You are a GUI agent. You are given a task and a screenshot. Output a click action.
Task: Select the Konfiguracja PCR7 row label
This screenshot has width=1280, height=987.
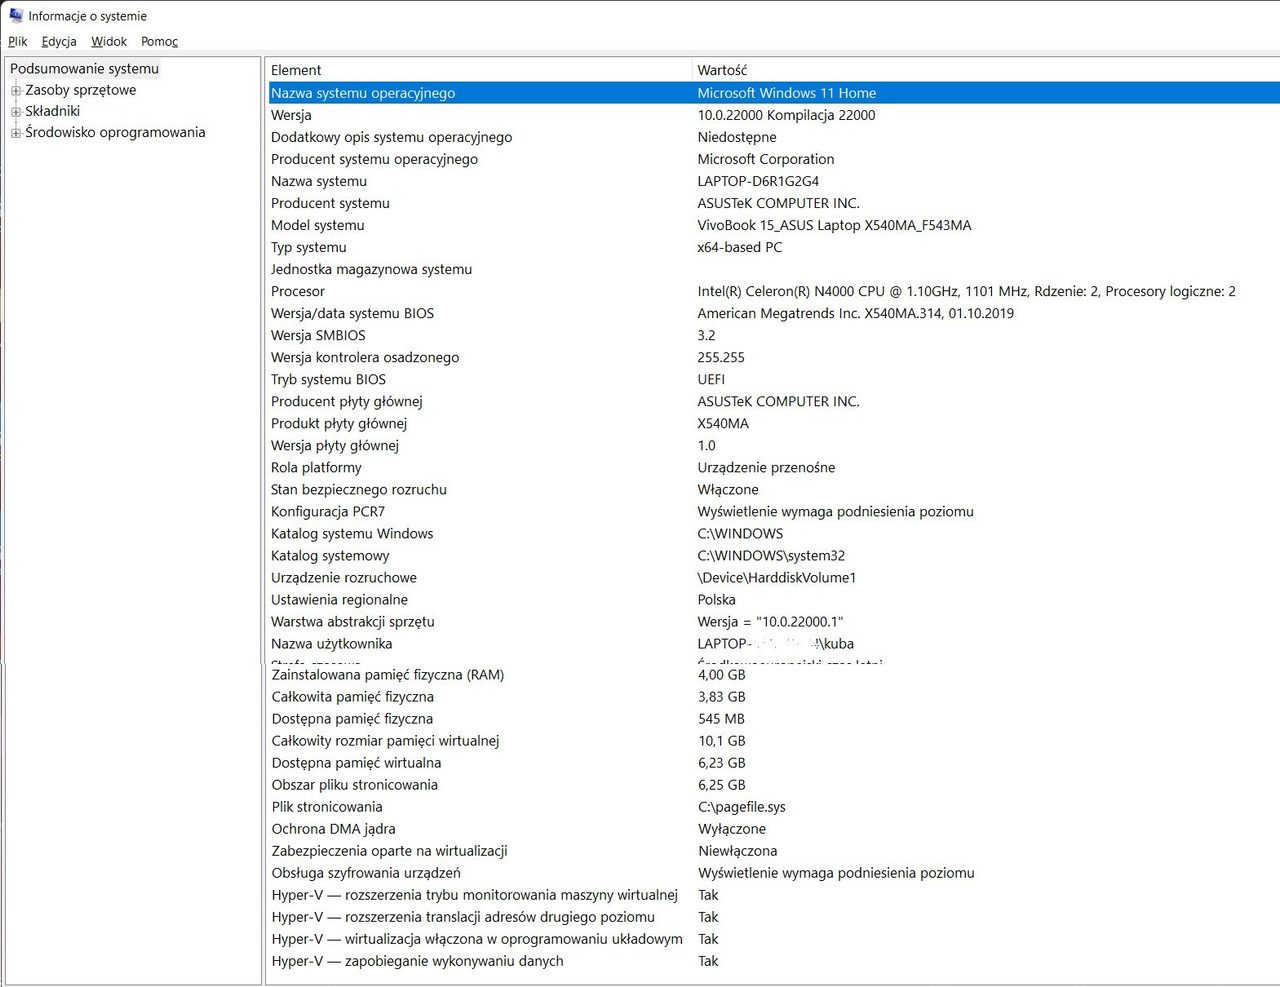coord(328,511)
